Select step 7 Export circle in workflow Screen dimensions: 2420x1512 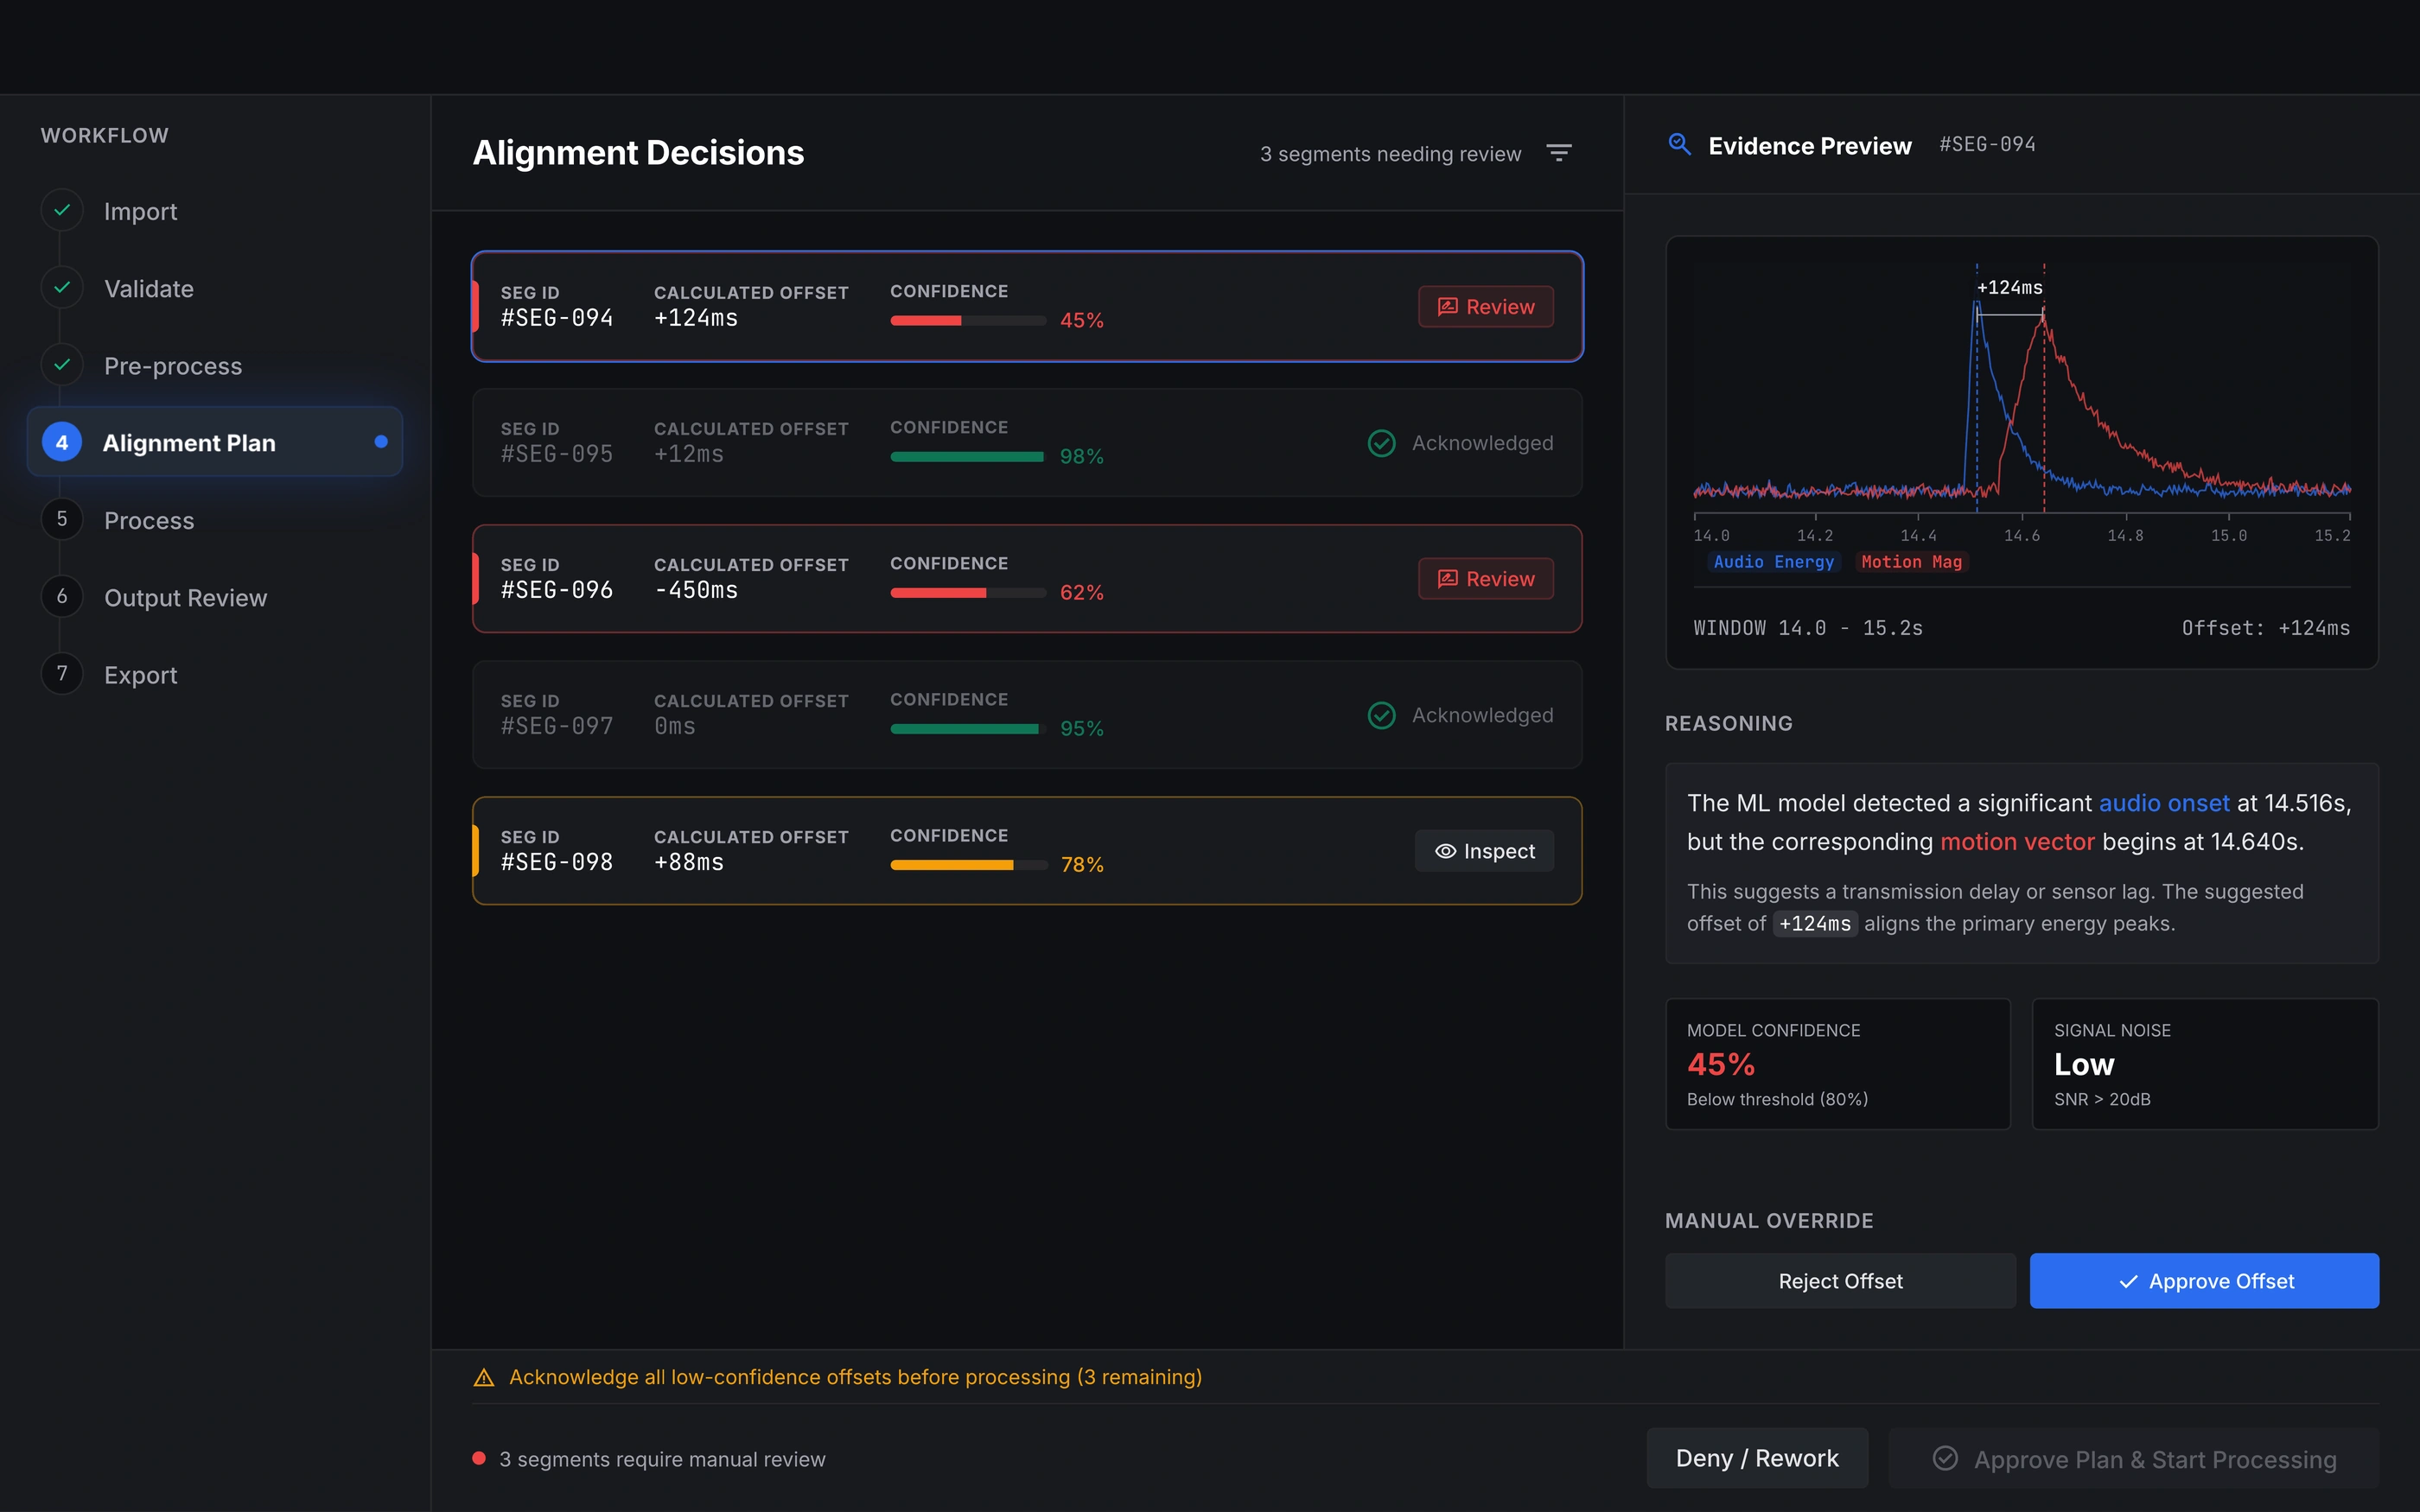click(62, 674)
